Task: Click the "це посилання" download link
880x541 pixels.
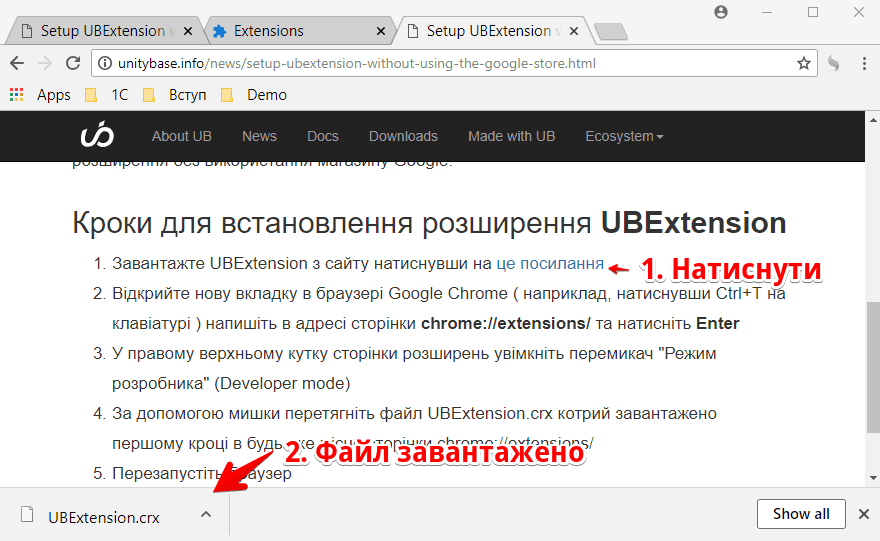Action: coord(550,263)
